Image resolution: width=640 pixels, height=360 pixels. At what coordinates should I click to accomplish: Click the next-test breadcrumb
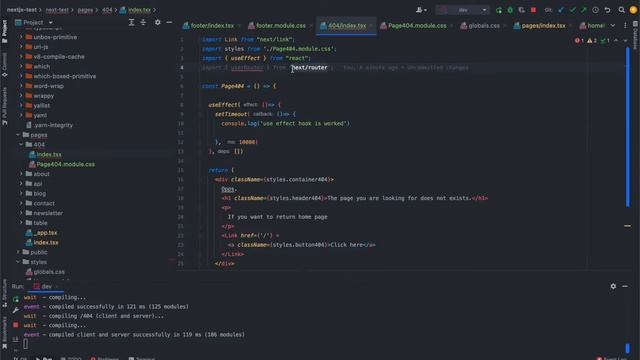click(57, 10)
